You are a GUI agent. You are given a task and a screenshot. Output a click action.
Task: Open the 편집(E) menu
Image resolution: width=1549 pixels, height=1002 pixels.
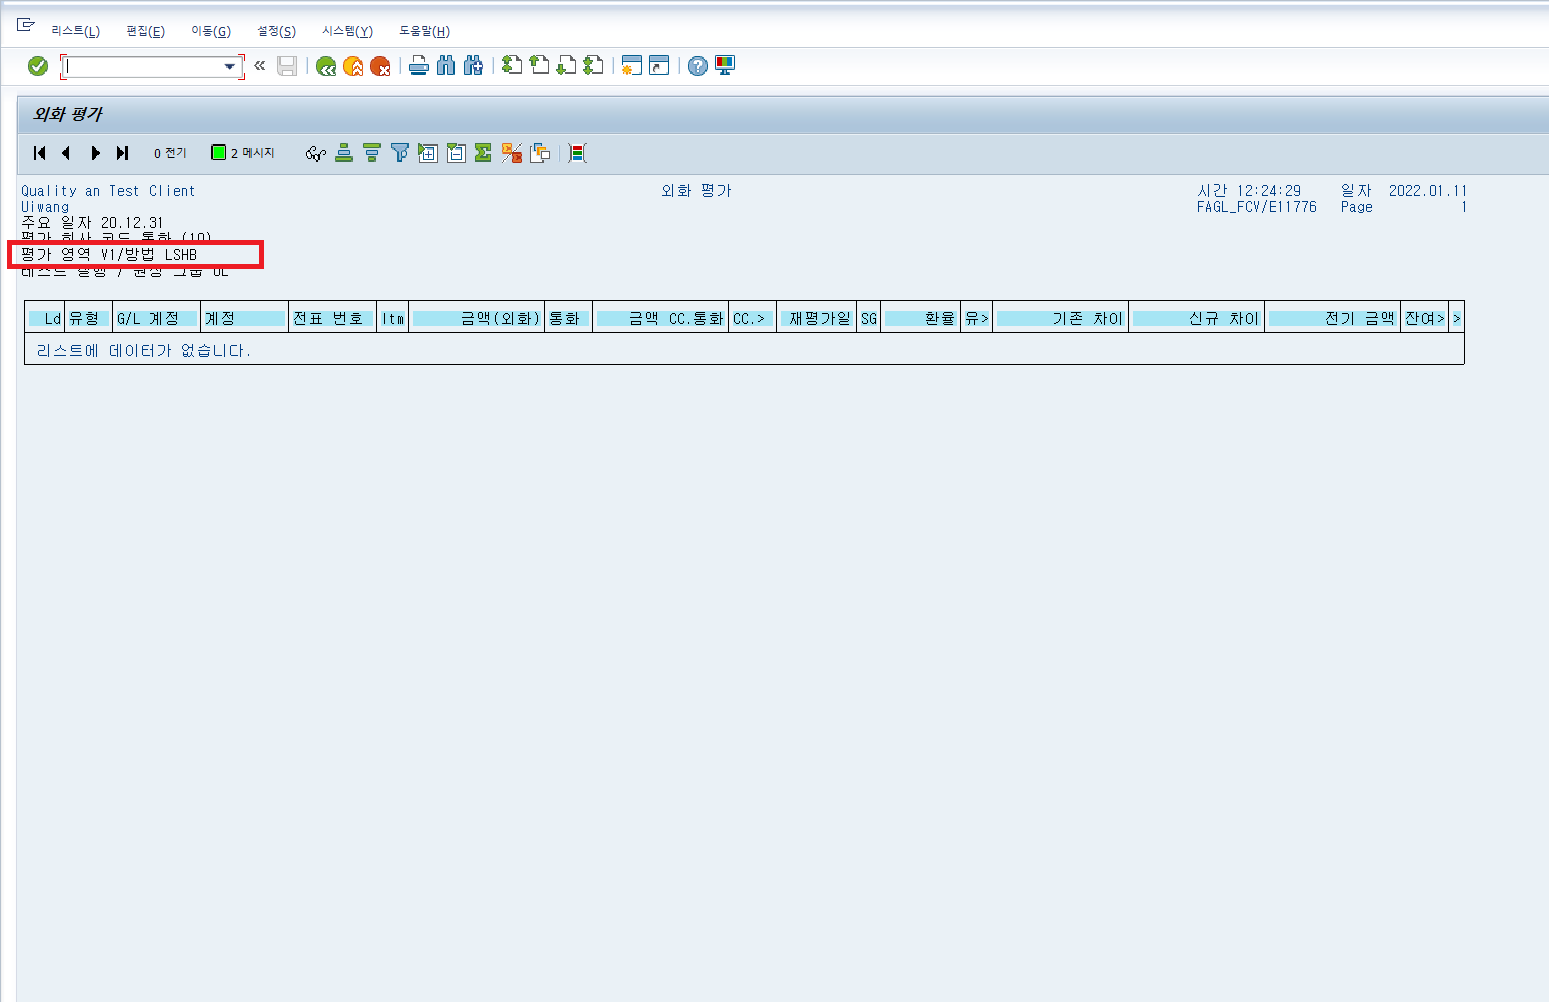146,31
